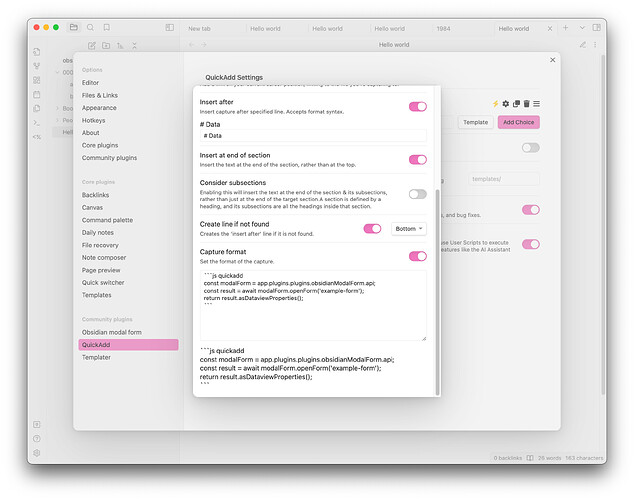Open Editor settings section

coord(91,82)
